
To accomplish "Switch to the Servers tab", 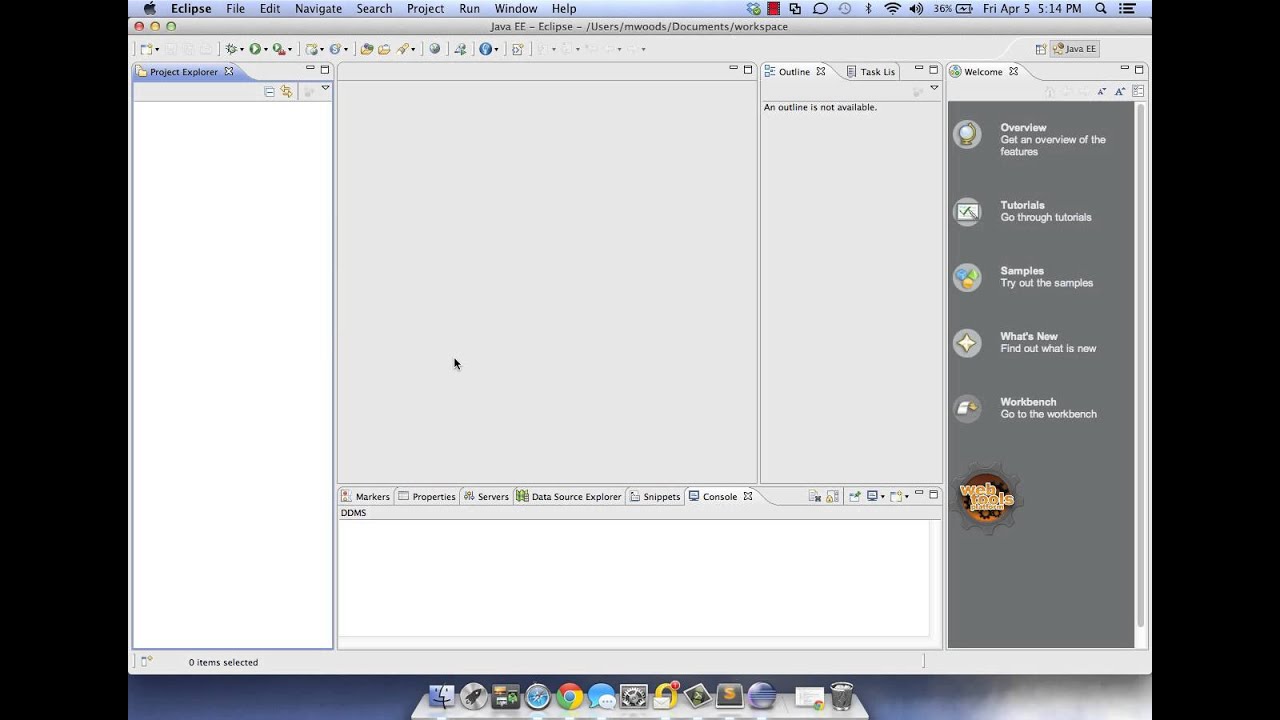I will [x=486, y=496].
